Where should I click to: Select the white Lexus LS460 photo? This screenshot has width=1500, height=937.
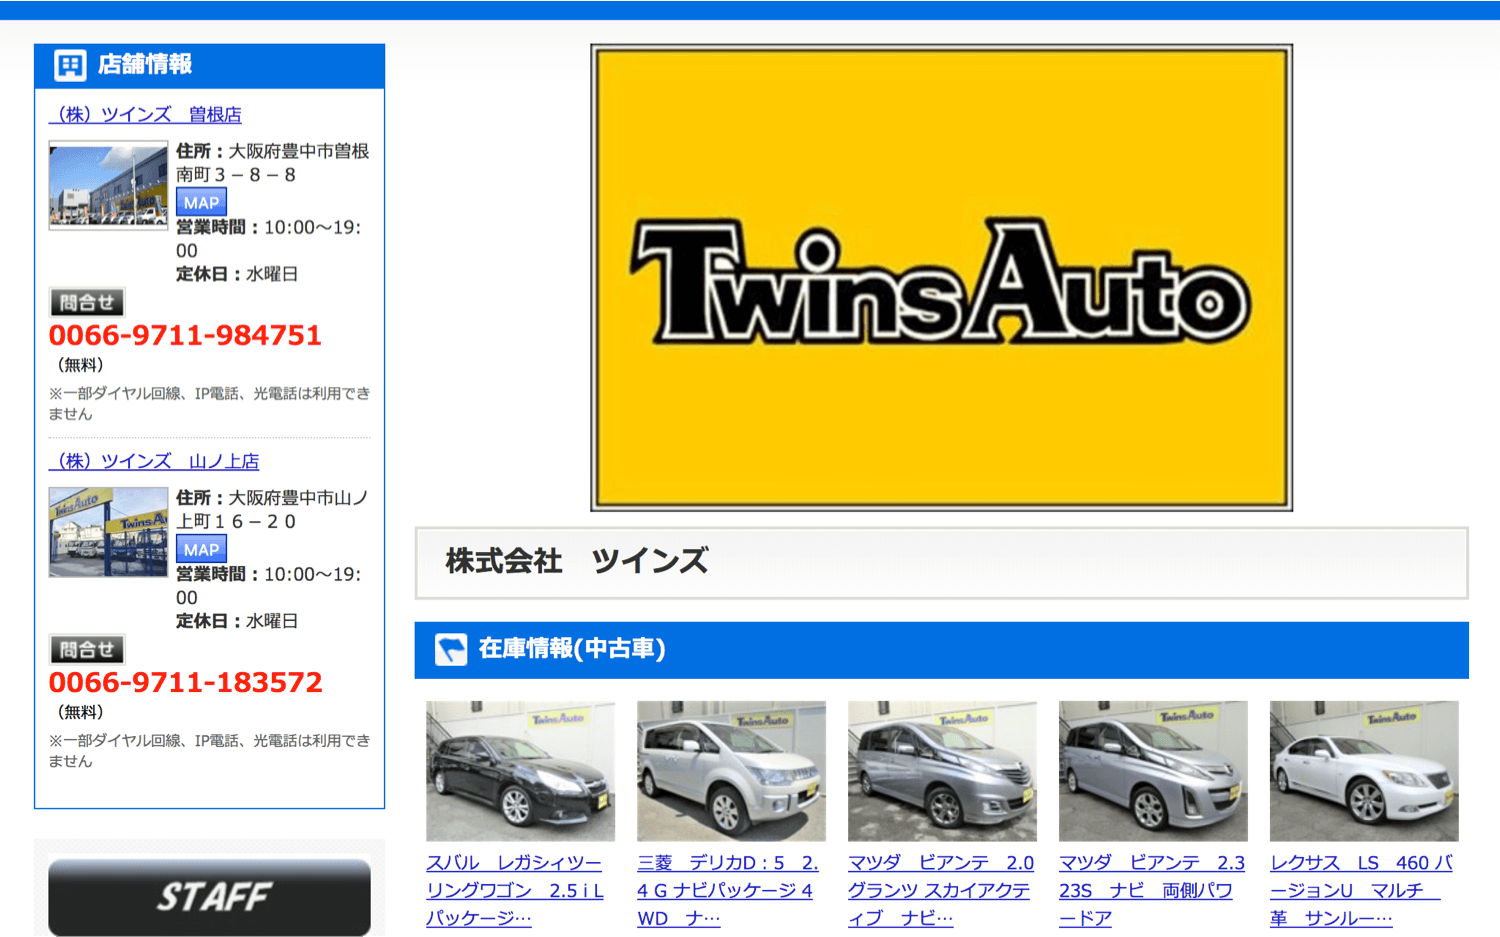tap(1364, 771)
